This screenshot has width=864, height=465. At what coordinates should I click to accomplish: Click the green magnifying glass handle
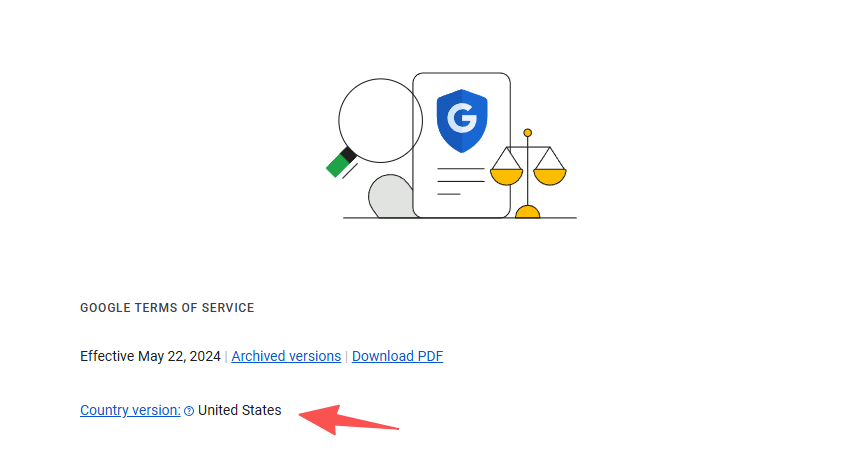(x=337, y=165)
